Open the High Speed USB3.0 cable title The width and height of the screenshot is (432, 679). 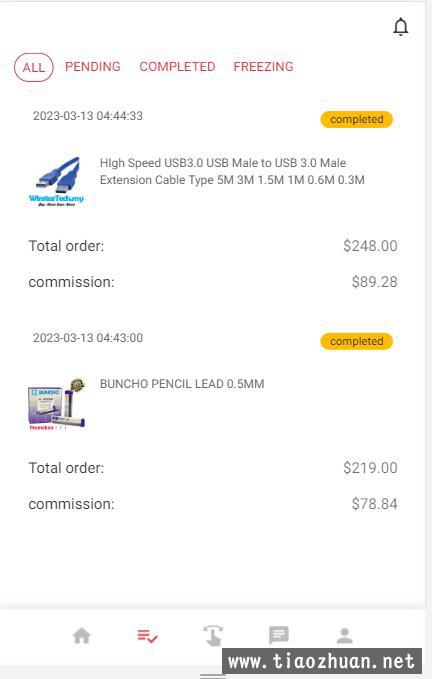(232, 171)
